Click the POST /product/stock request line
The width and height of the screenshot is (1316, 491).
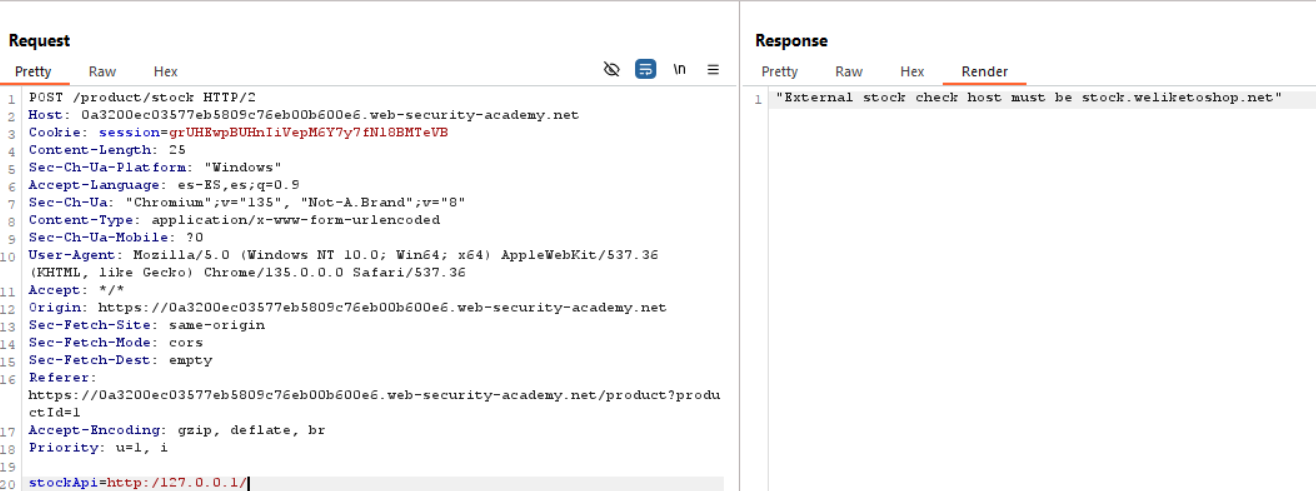pyautogui.click(x=142, y=97)
